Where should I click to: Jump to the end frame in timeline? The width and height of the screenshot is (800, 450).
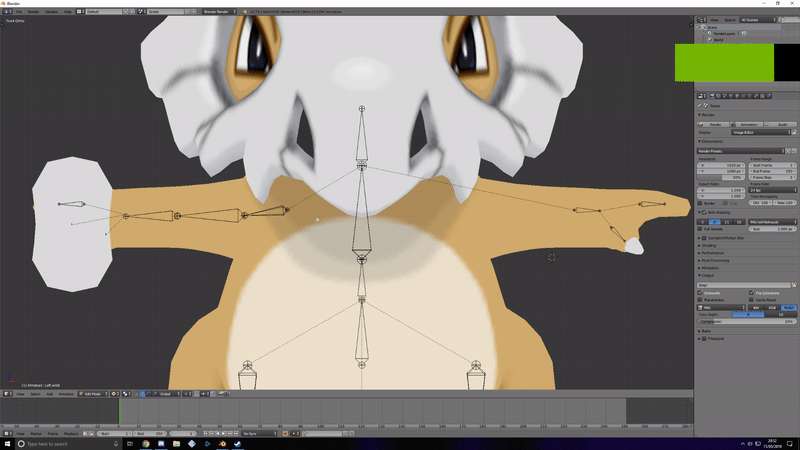tap(236, 433)
